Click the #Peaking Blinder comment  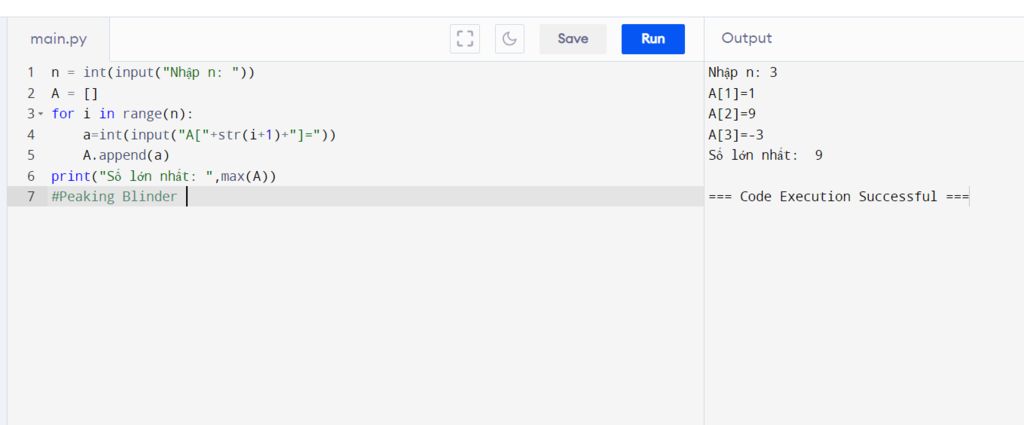(114, 196)
